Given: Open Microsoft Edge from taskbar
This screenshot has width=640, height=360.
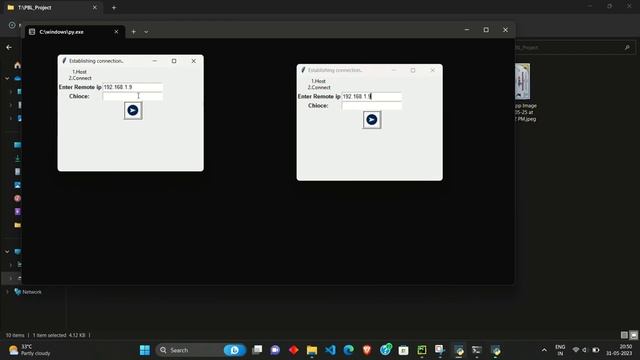Looking at the screenshot, I should pos(349,350).
